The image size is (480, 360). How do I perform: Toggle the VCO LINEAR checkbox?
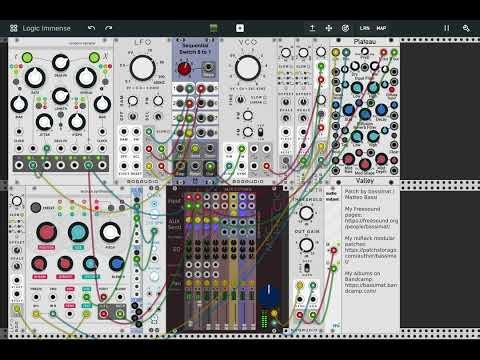[x=265, y=102]
